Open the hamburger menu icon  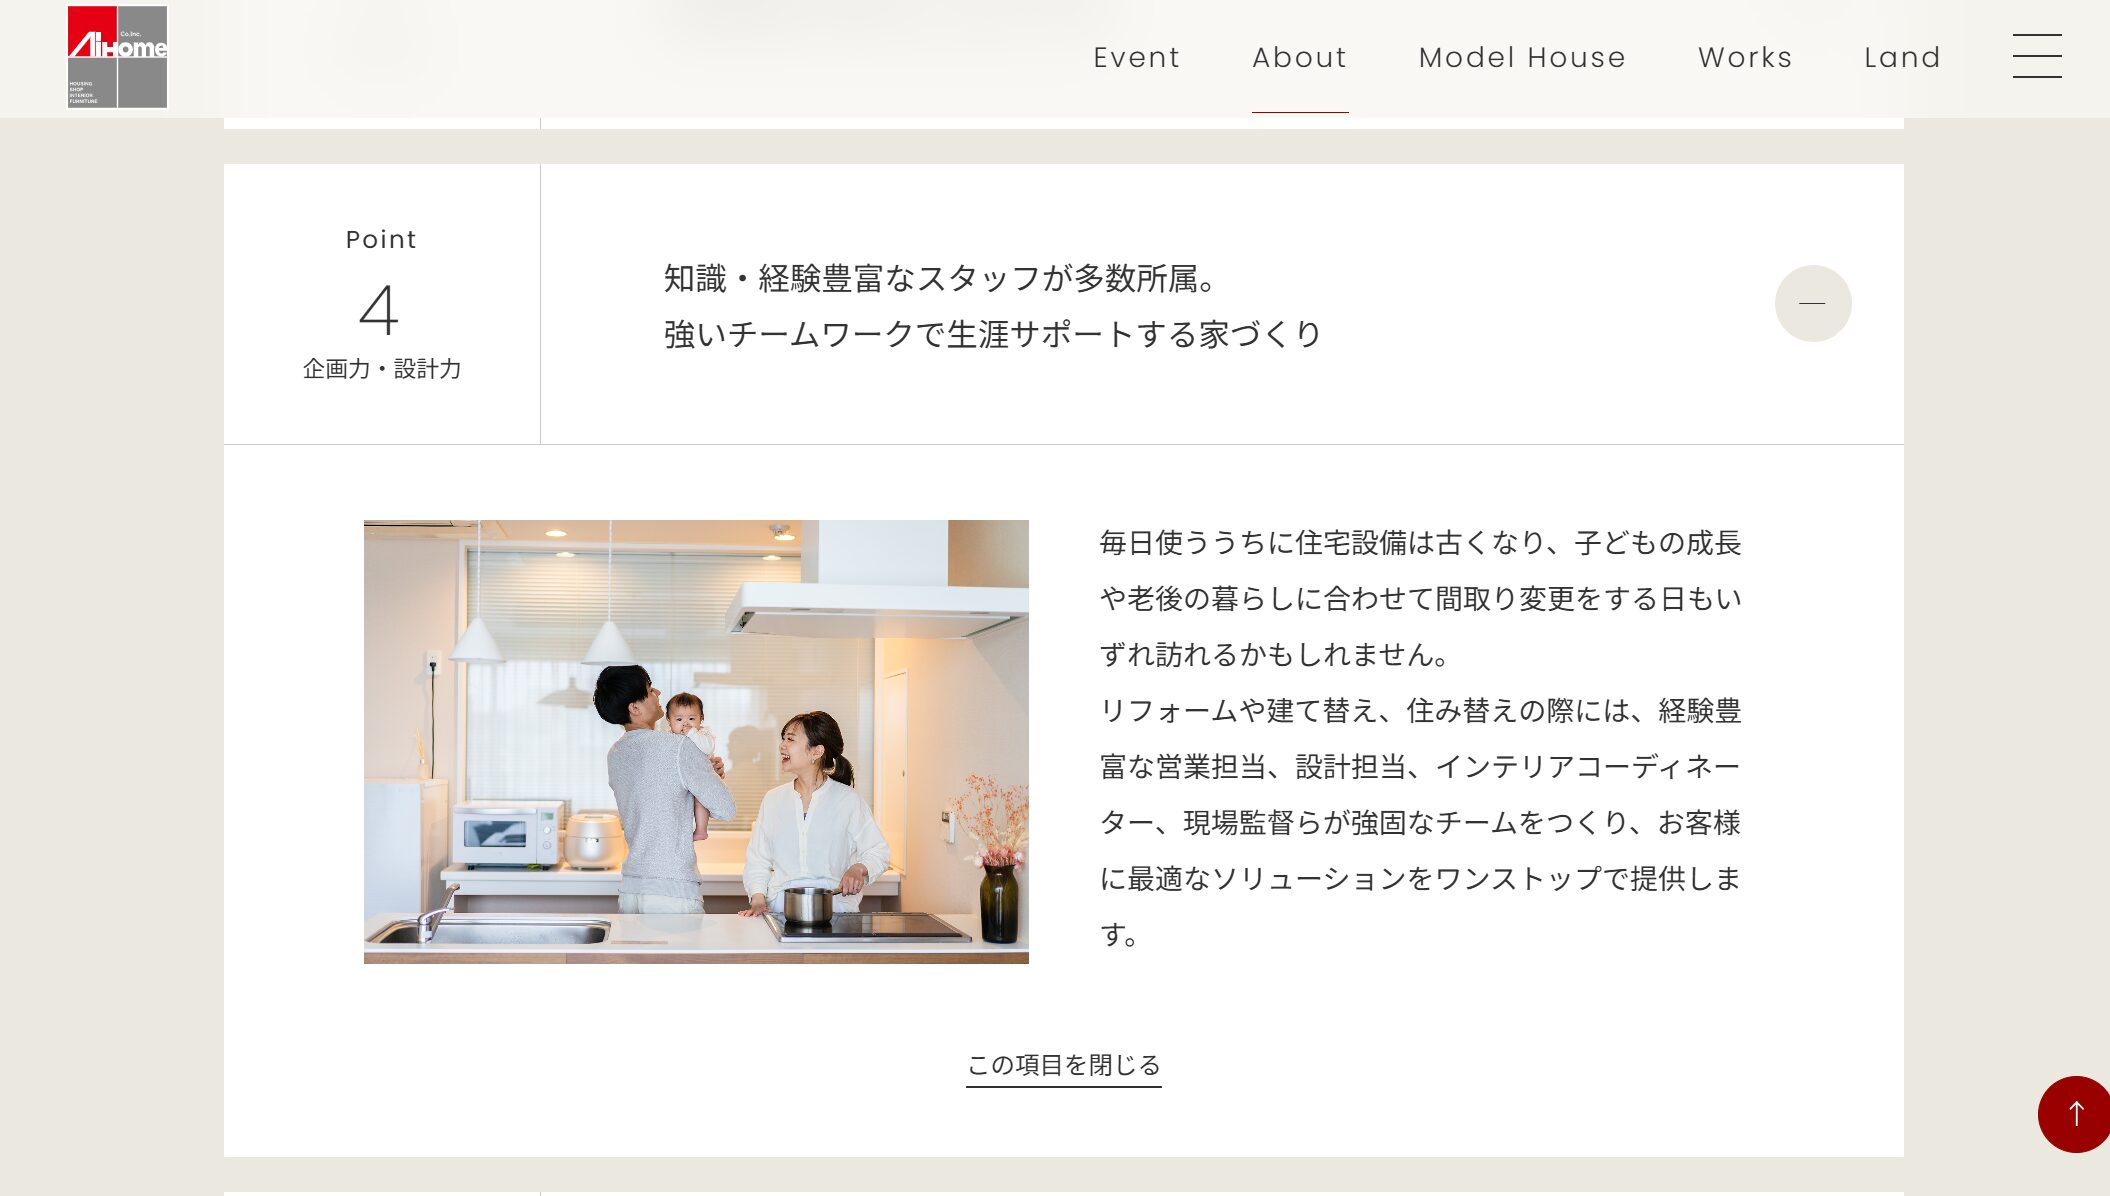2036,56
